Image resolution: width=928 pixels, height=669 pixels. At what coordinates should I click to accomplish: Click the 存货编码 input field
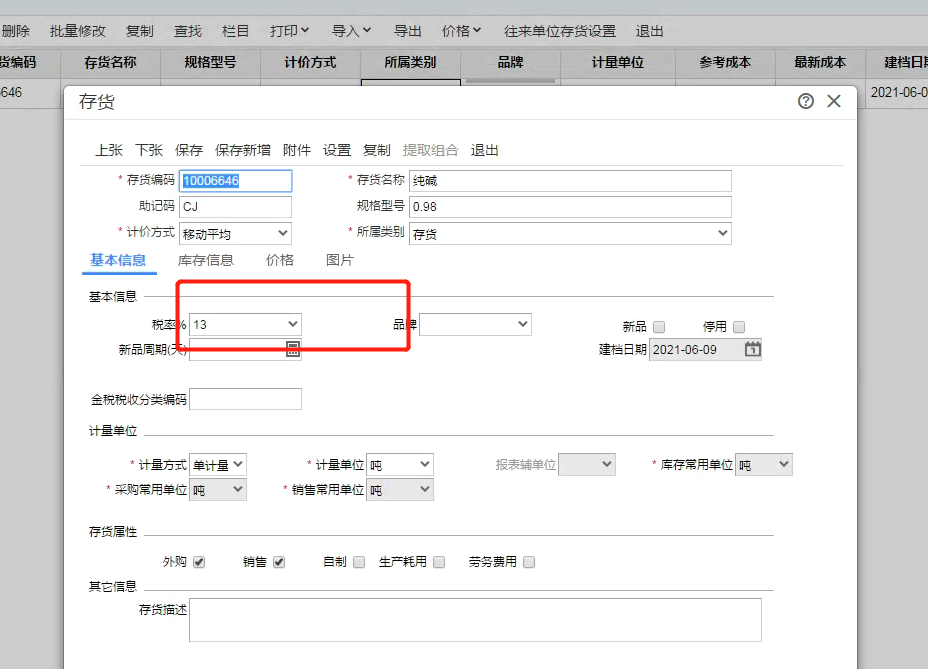pyautogui.click(x=236, y=181)
